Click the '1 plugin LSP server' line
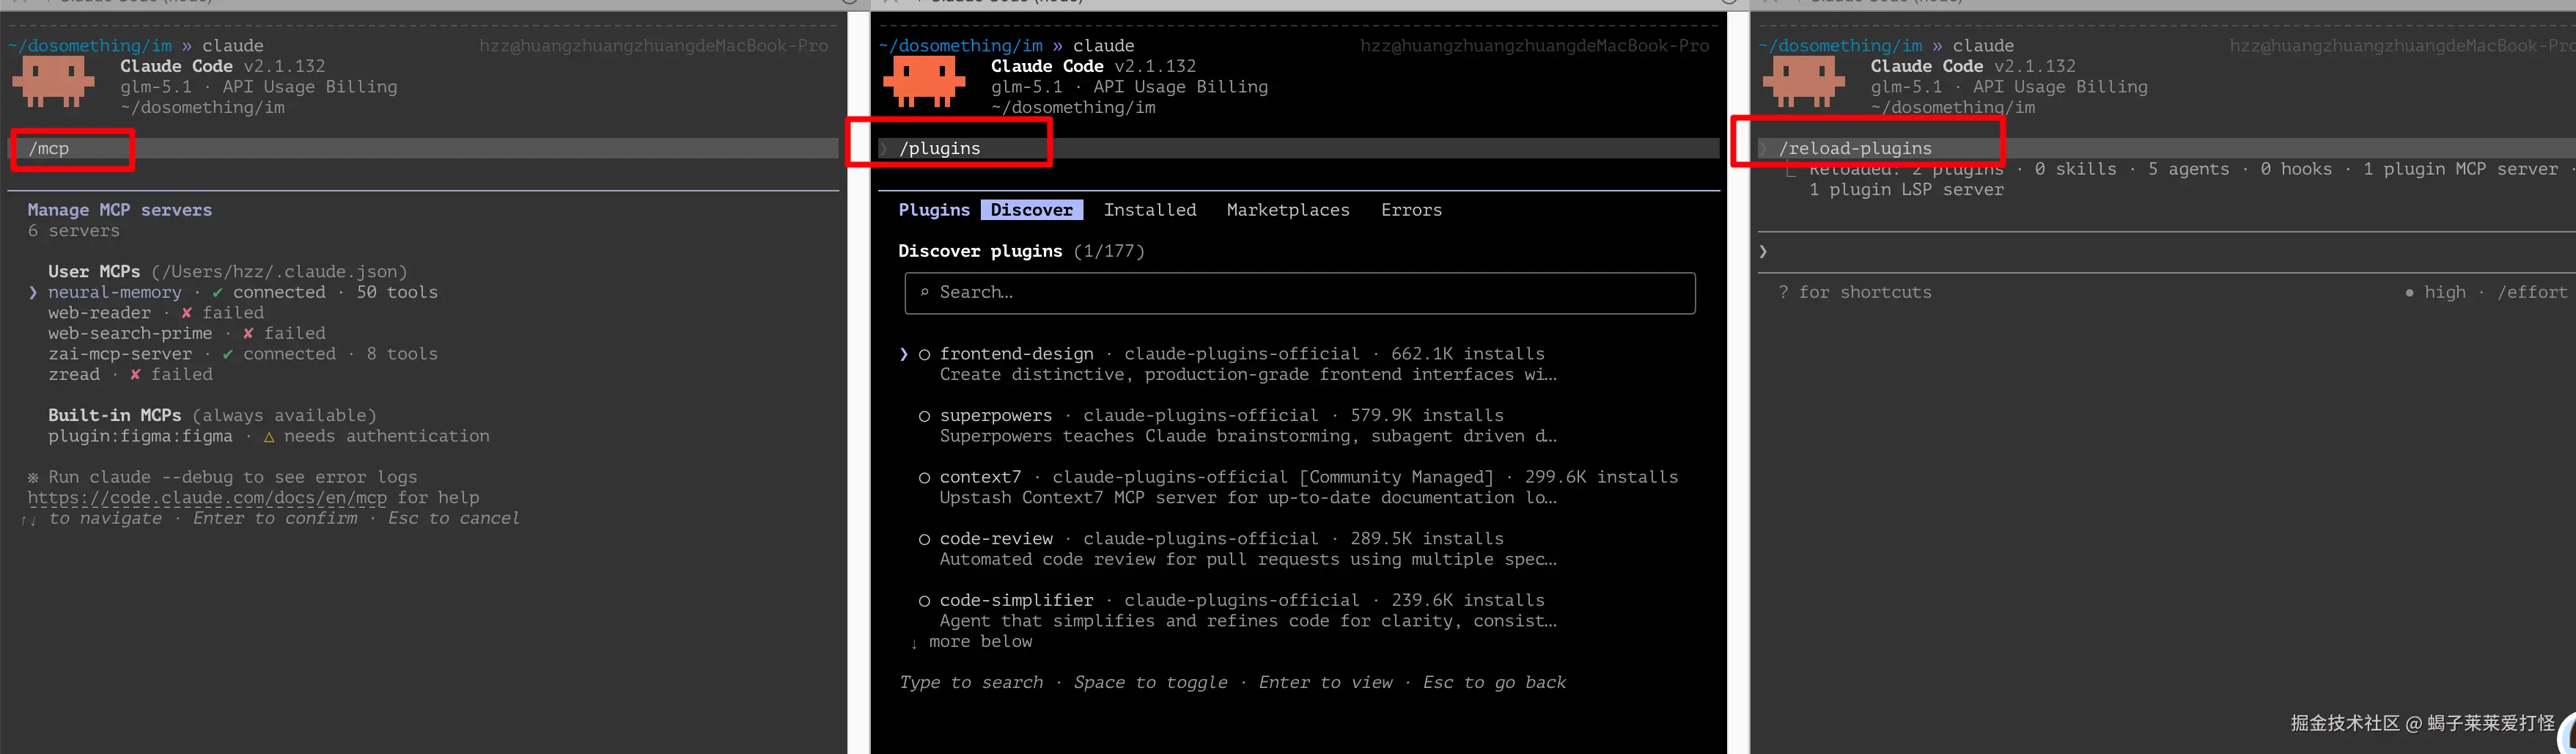Screen dimensions: 2576x754 [x=1906, y=190]
